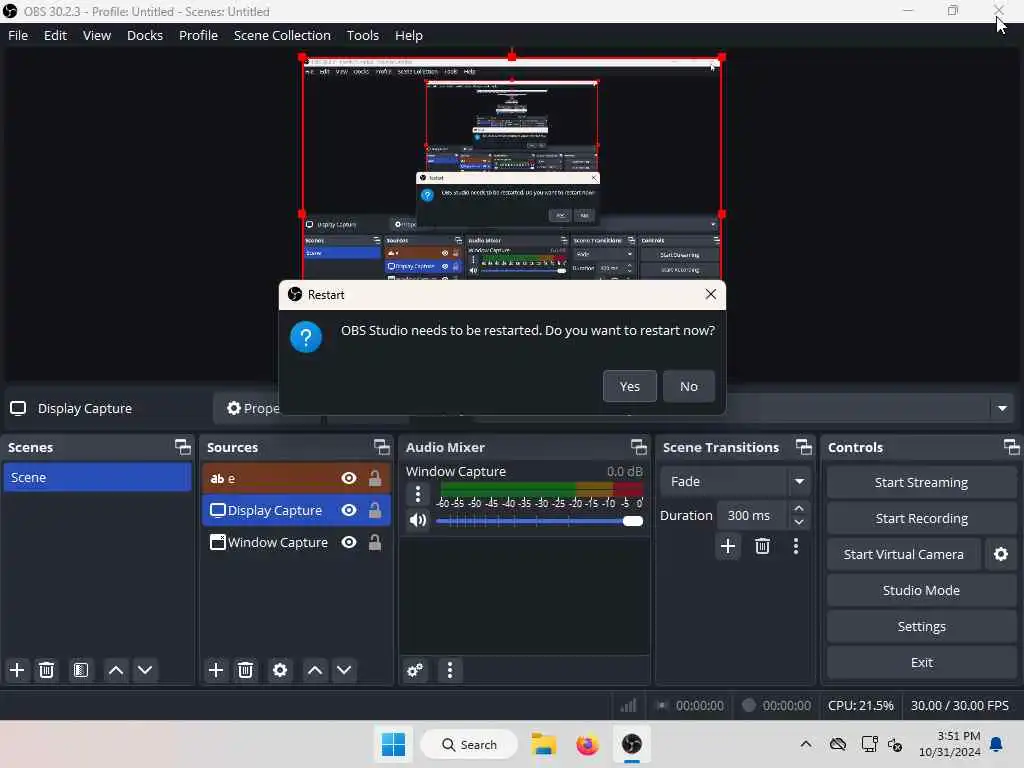Click Start Streaming button
This screenshot has width=1024, height=768.
(x=921, y=483)
